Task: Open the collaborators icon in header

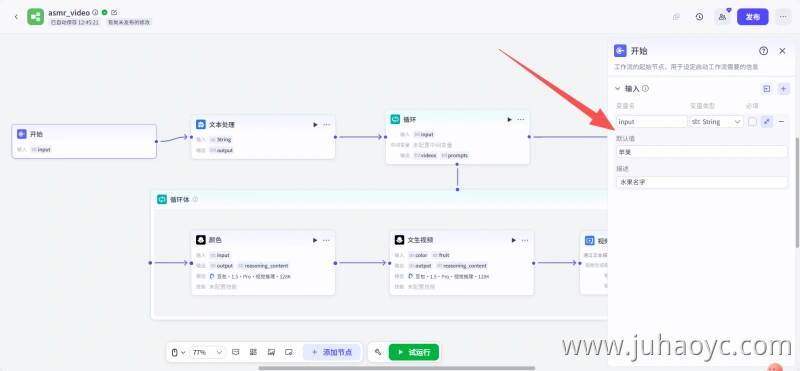Action: click(x=722, y=17)
